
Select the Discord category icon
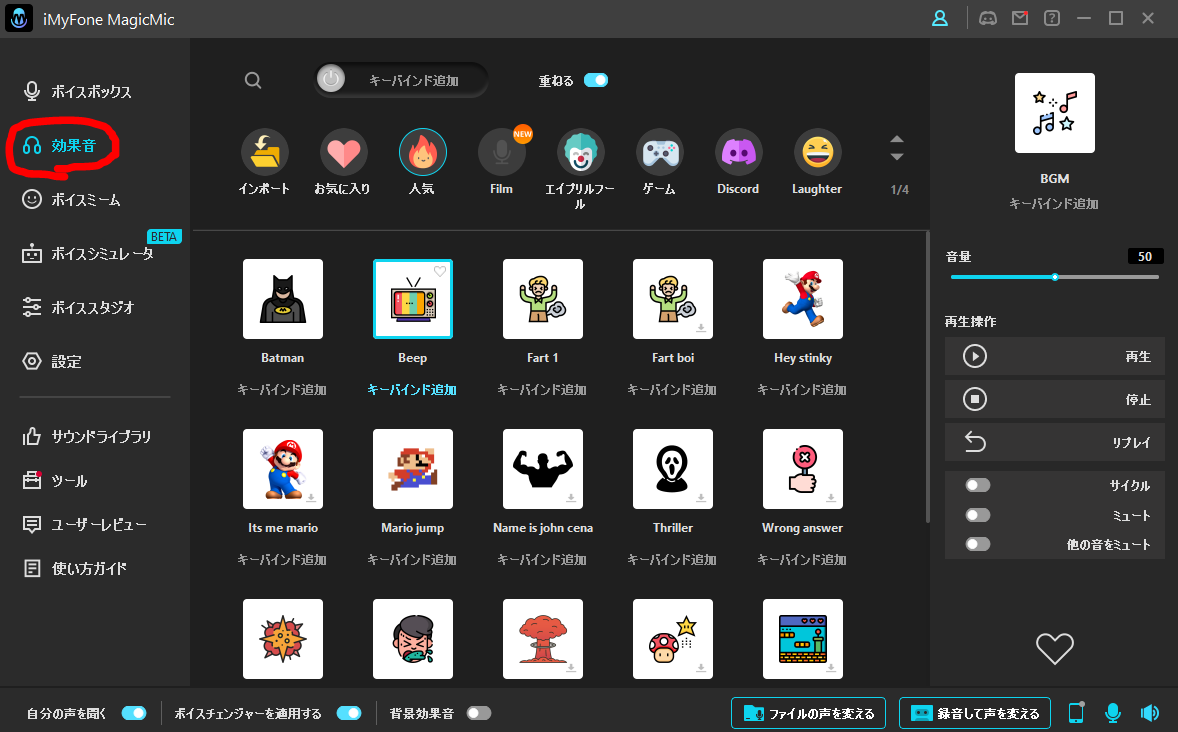tap(739, 153)
